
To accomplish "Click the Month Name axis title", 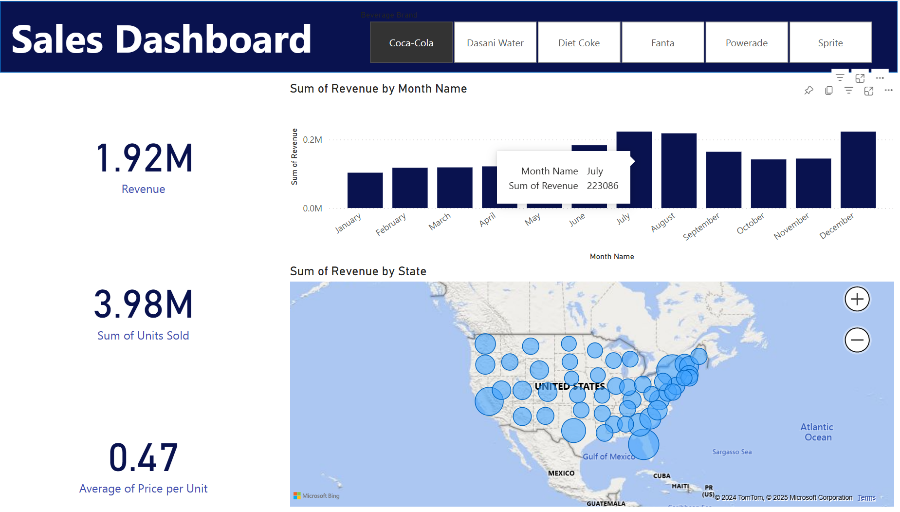I will point(612,257).
